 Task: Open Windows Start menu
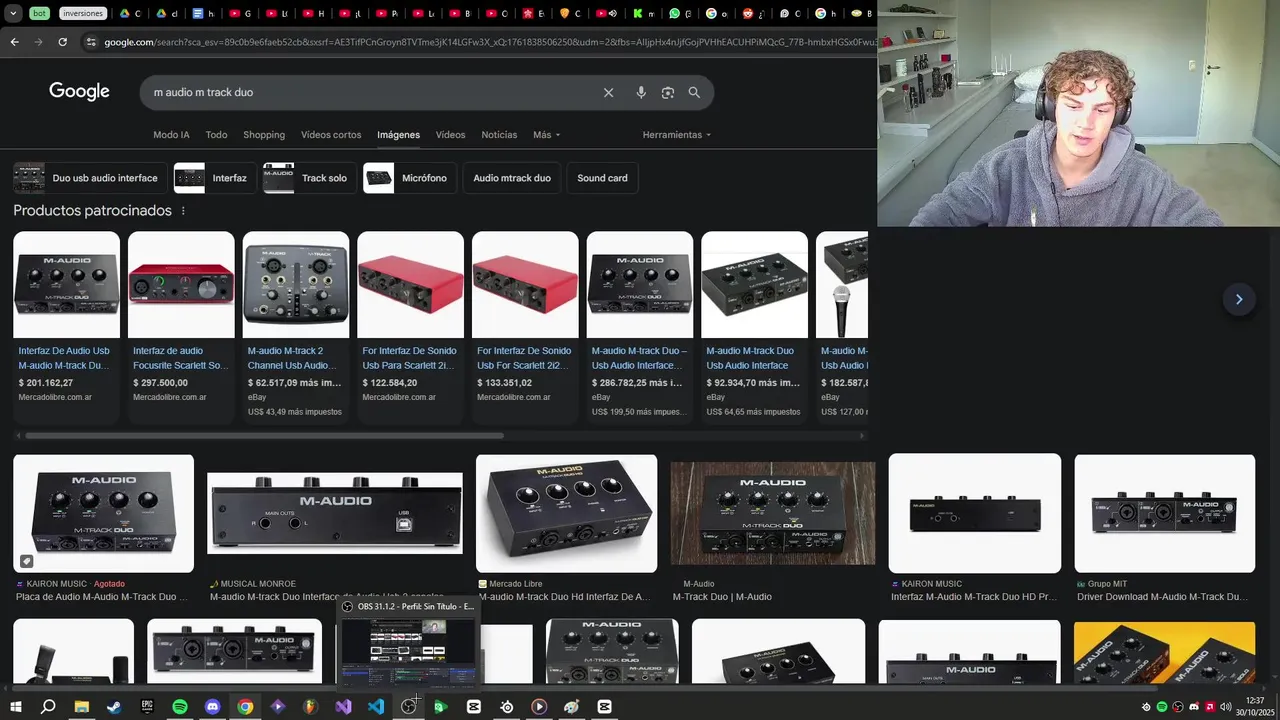[x=15, y=706]
